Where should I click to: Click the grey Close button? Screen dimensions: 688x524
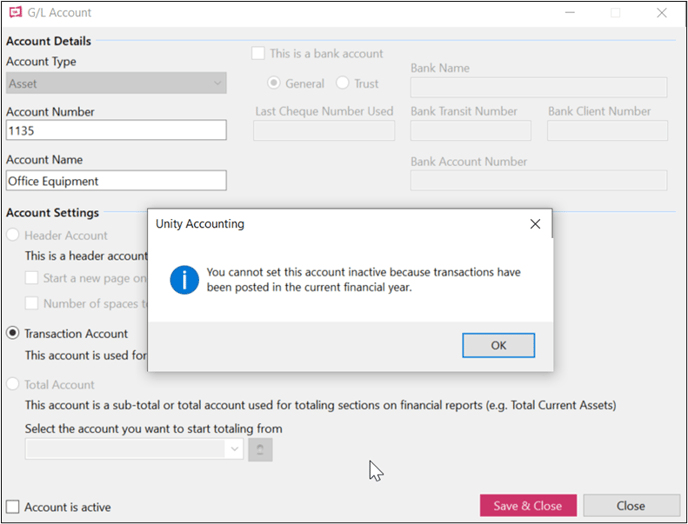[x=631, y=506]
